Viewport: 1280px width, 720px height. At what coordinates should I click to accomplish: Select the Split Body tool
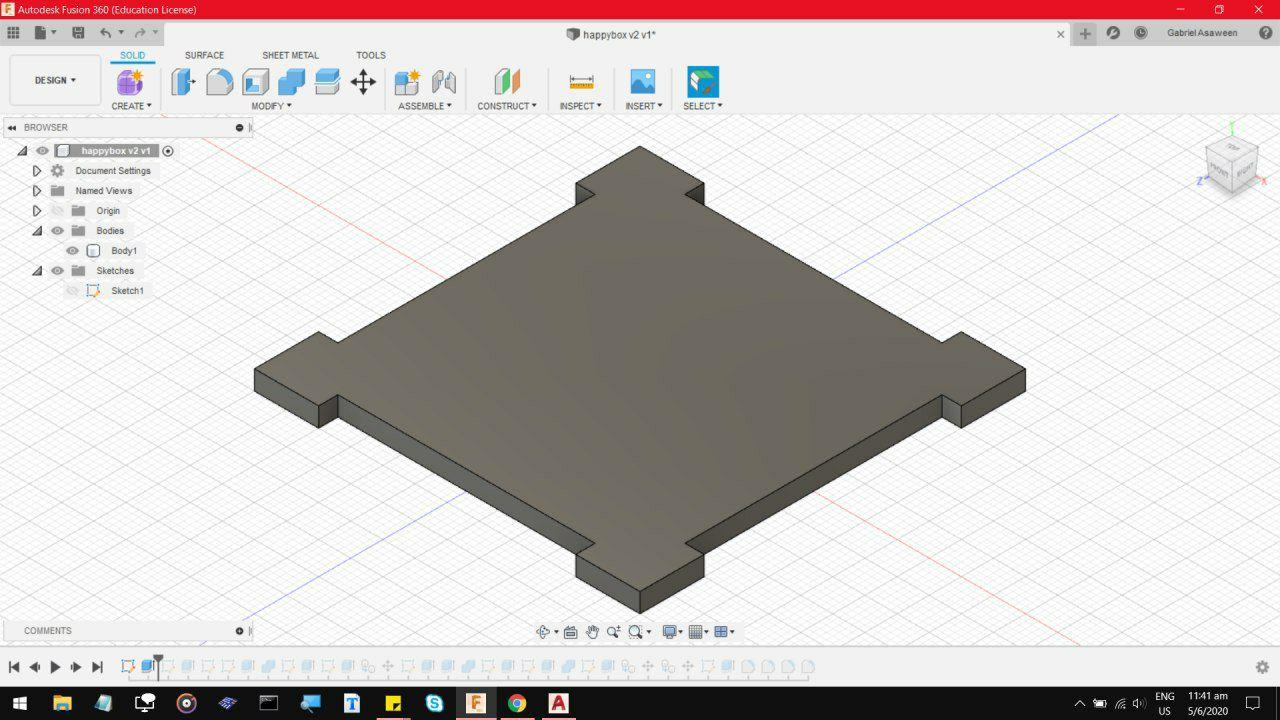327,82
